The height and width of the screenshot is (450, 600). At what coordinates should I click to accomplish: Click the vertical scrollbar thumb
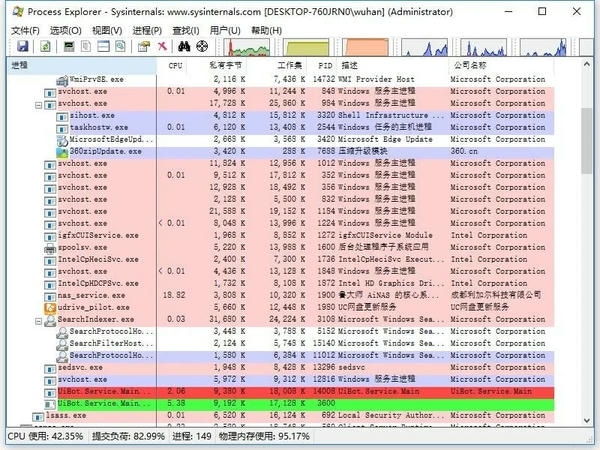pyautogui.click(x=587, y=141)
